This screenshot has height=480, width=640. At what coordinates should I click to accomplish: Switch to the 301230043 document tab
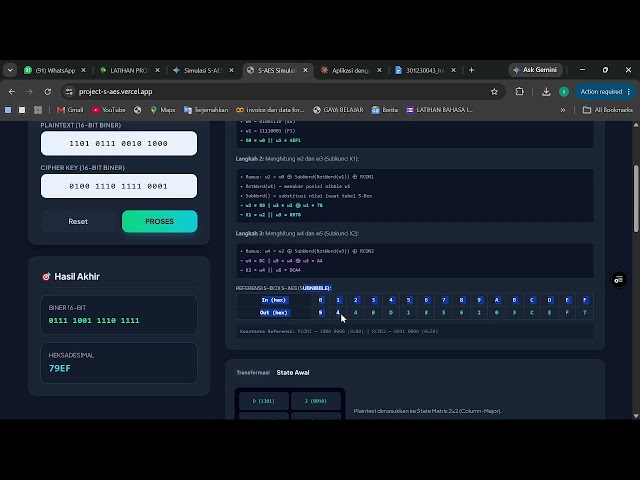tap(424, 70)
